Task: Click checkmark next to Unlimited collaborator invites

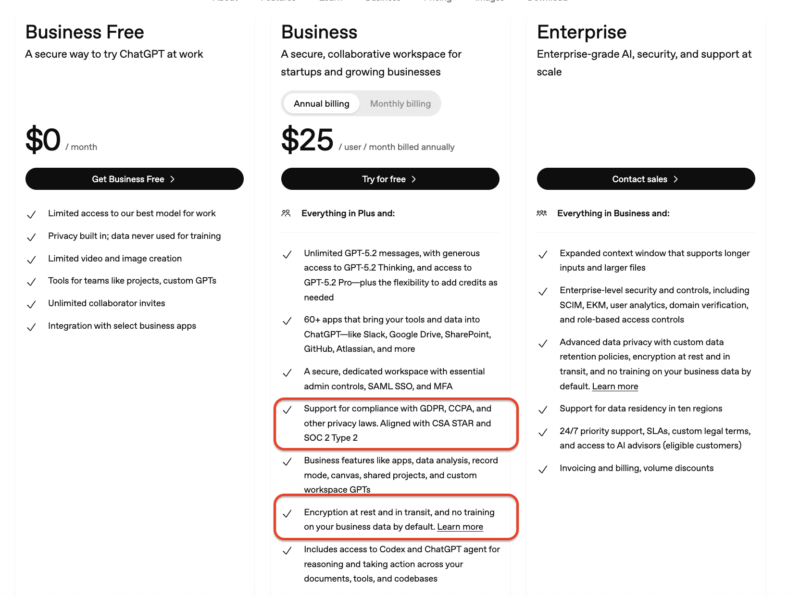Action: click(x=31, y=304)
